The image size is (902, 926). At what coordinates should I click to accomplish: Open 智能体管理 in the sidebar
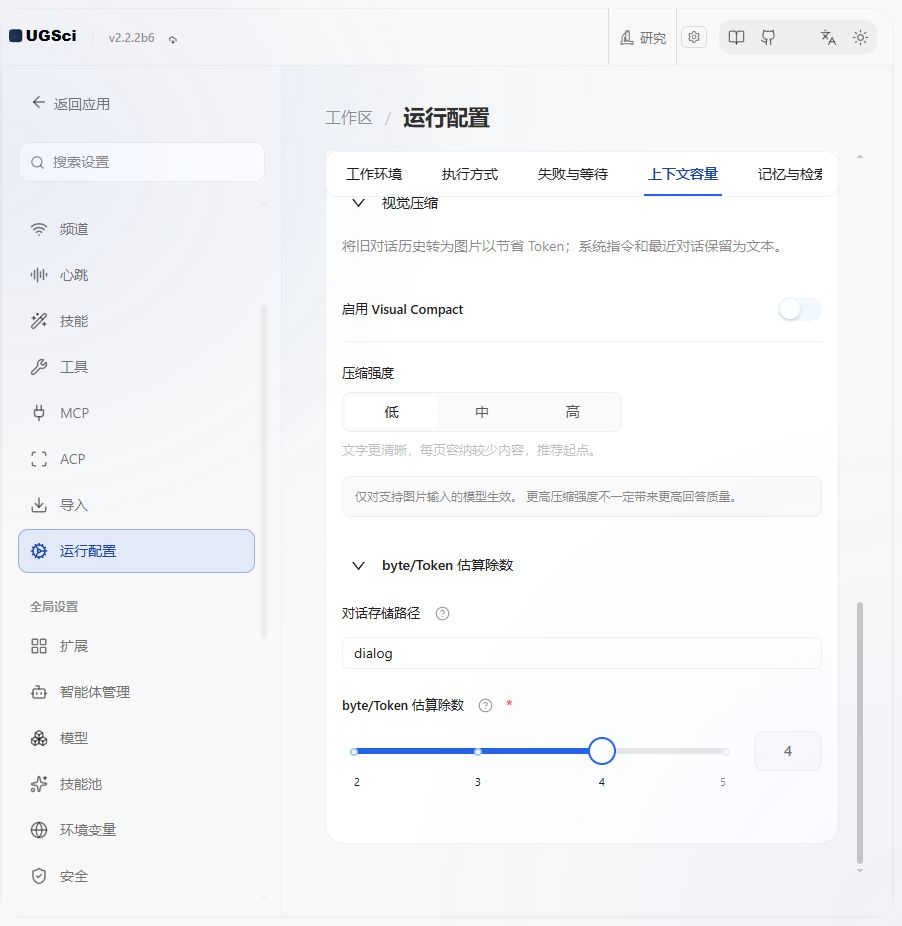point(136,692)
